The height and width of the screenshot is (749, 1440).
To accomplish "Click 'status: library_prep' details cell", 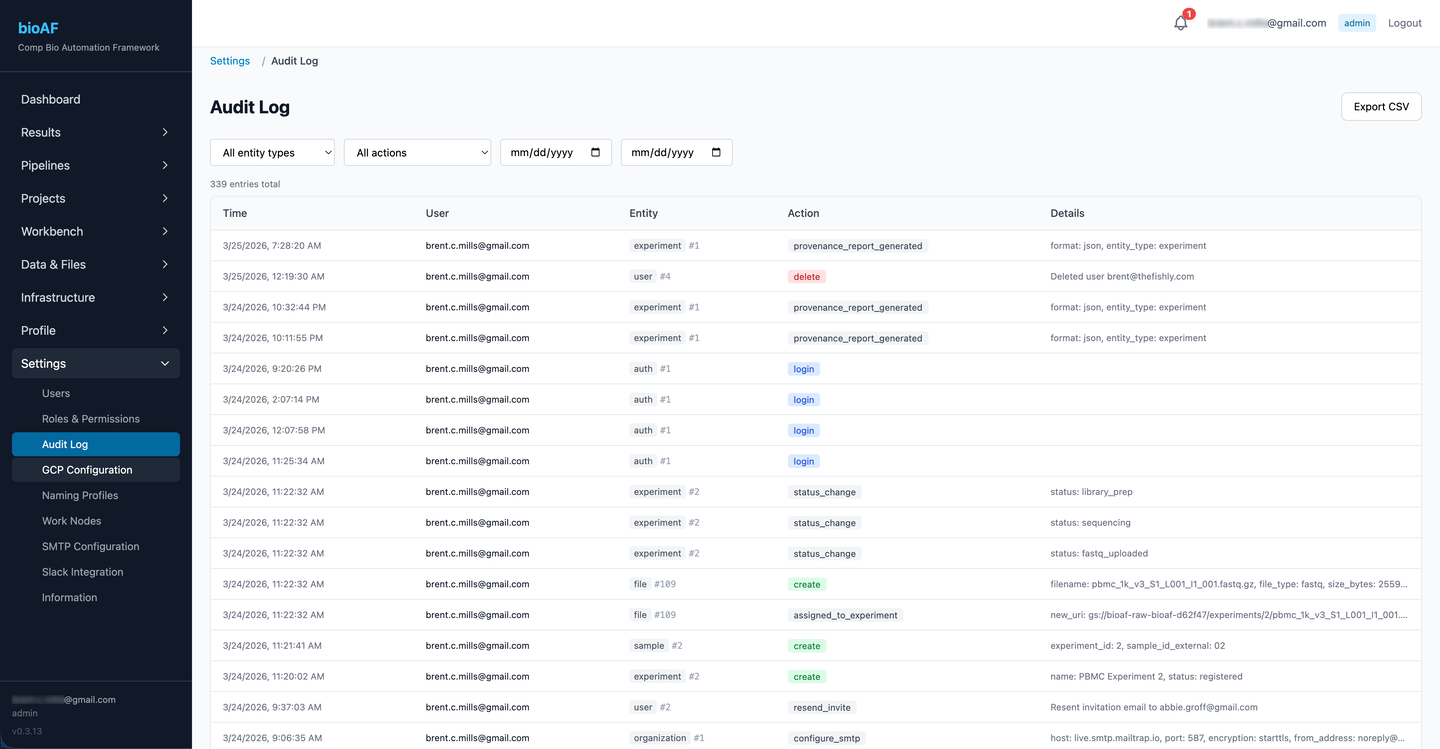I will point(1091,492).
